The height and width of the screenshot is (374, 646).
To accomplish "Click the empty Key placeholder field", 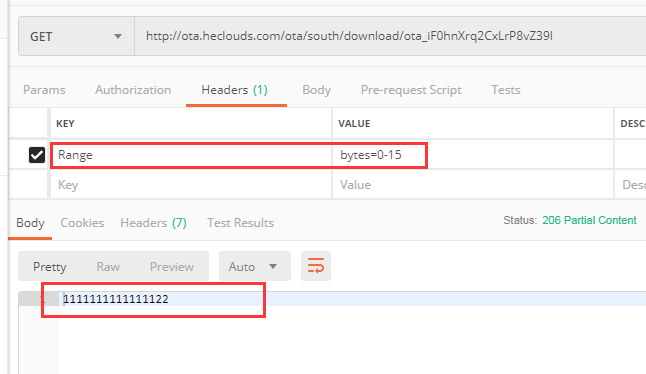I will (191, 185).
